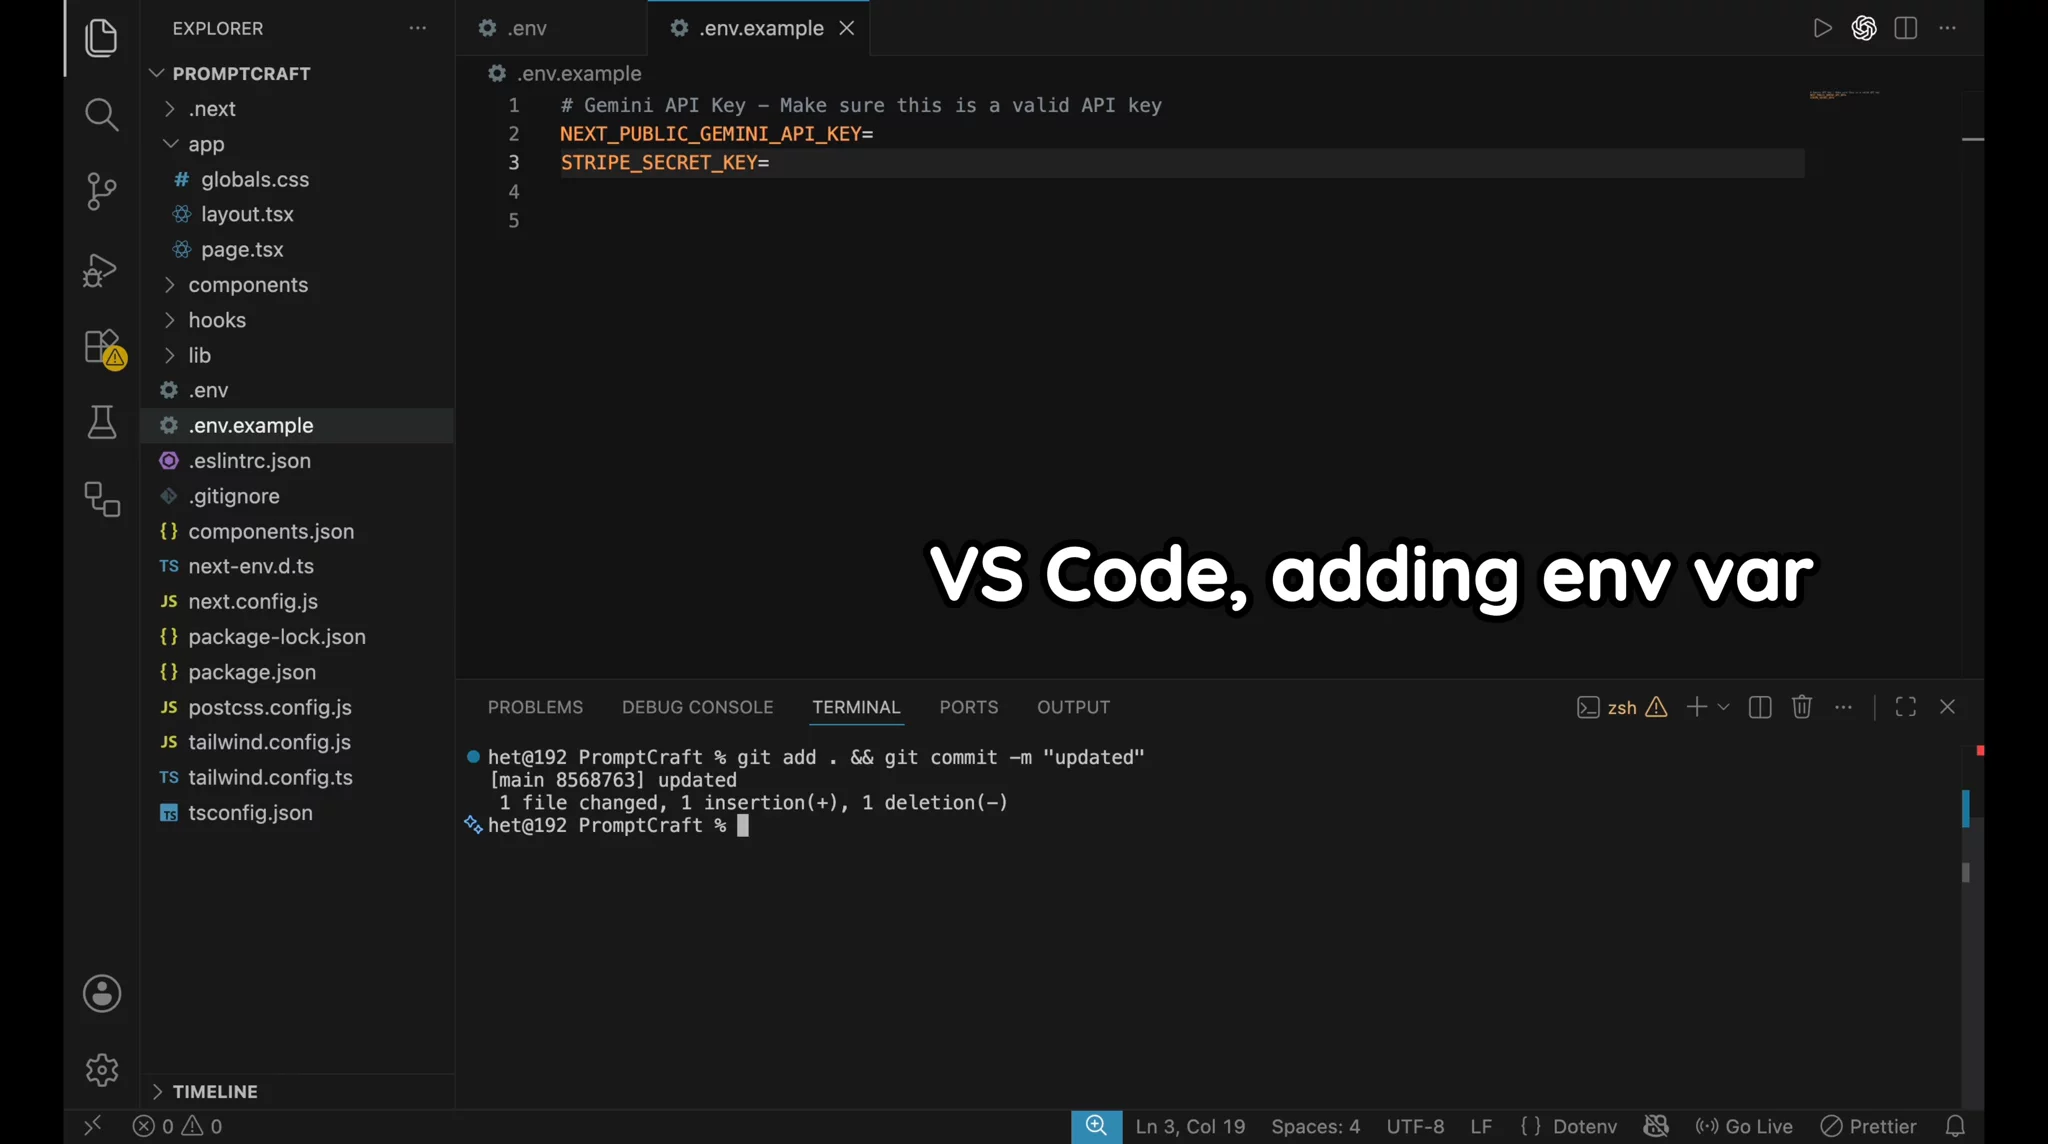Open editor More Actions ellipsis
The image size is (2048, 1144).
click(1948, 28)
